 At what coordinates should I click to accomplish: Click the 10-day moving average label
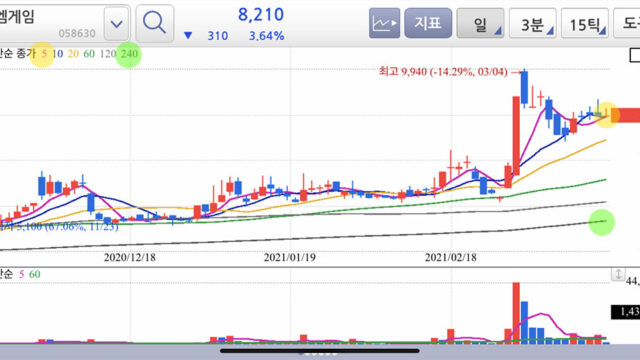[x=58, y=54]
